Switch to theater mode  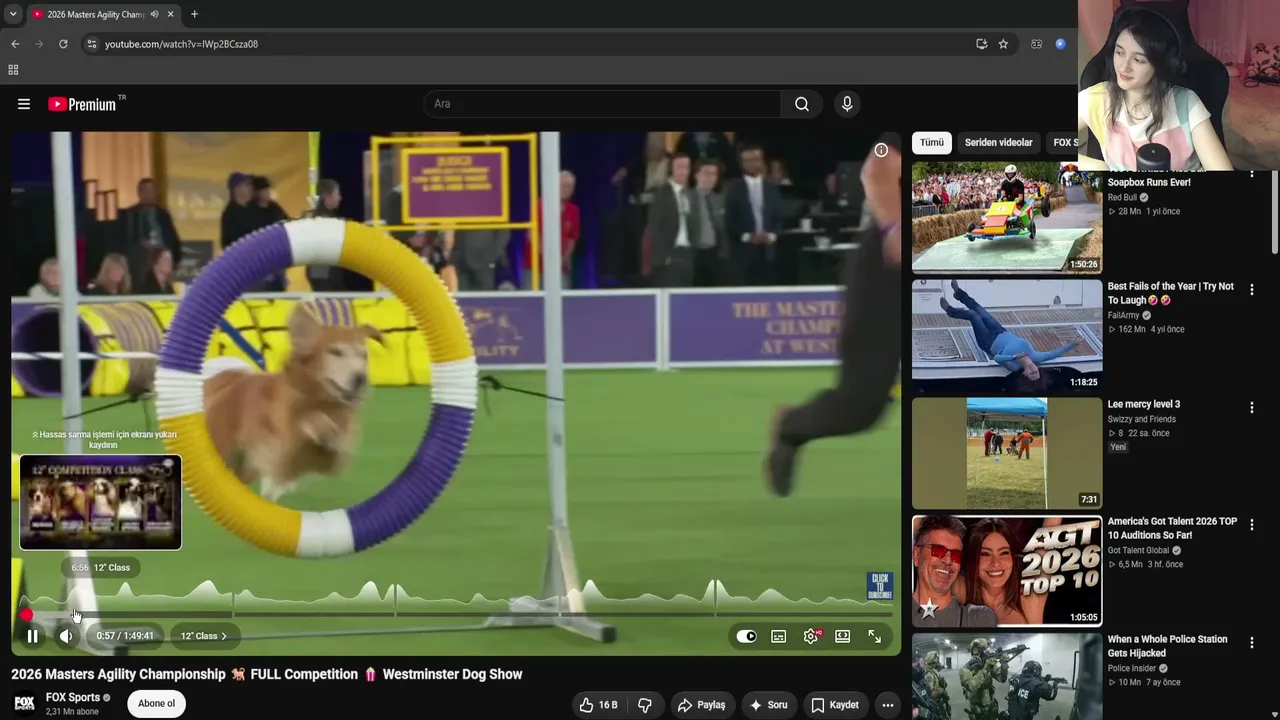843,636
